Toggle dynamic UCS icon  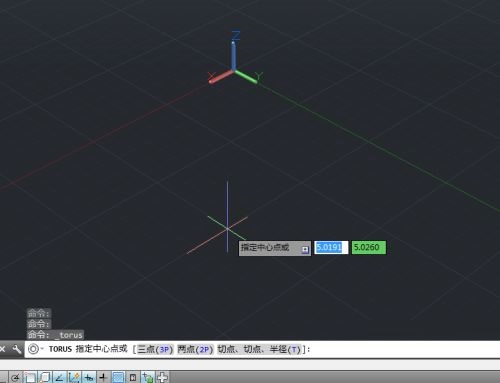click(74, 378)
